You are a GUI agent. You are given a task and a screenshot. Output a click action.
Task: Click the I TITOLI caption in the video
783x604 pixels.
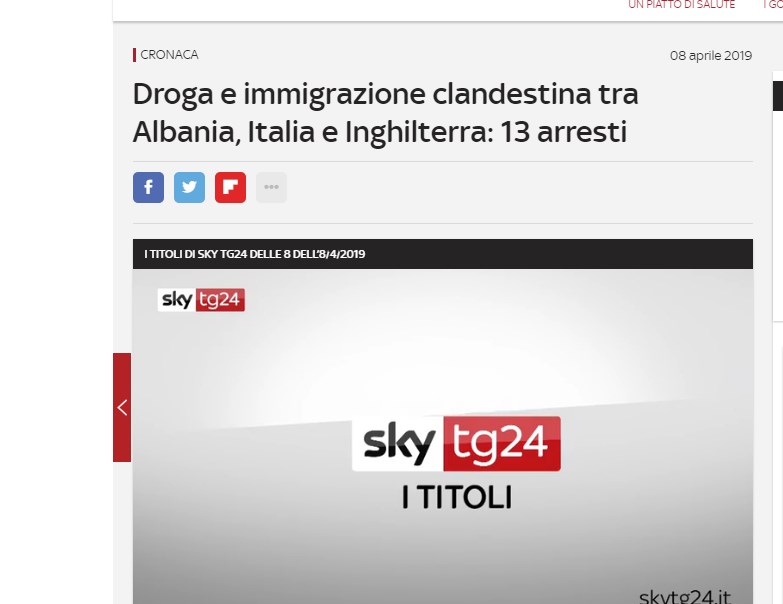click(x=457, y=498)
